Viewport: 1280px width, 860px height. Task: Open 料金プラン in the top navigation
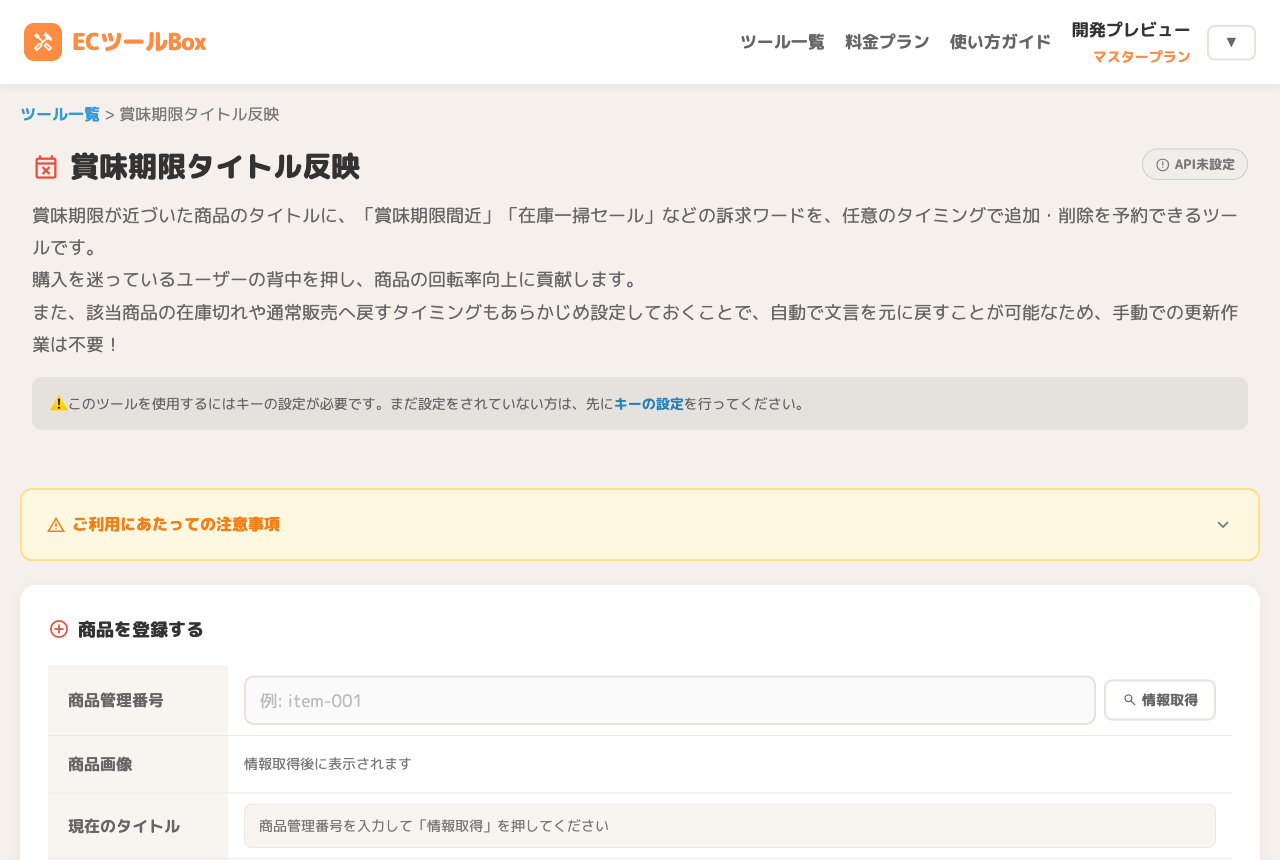coord(887,42)
